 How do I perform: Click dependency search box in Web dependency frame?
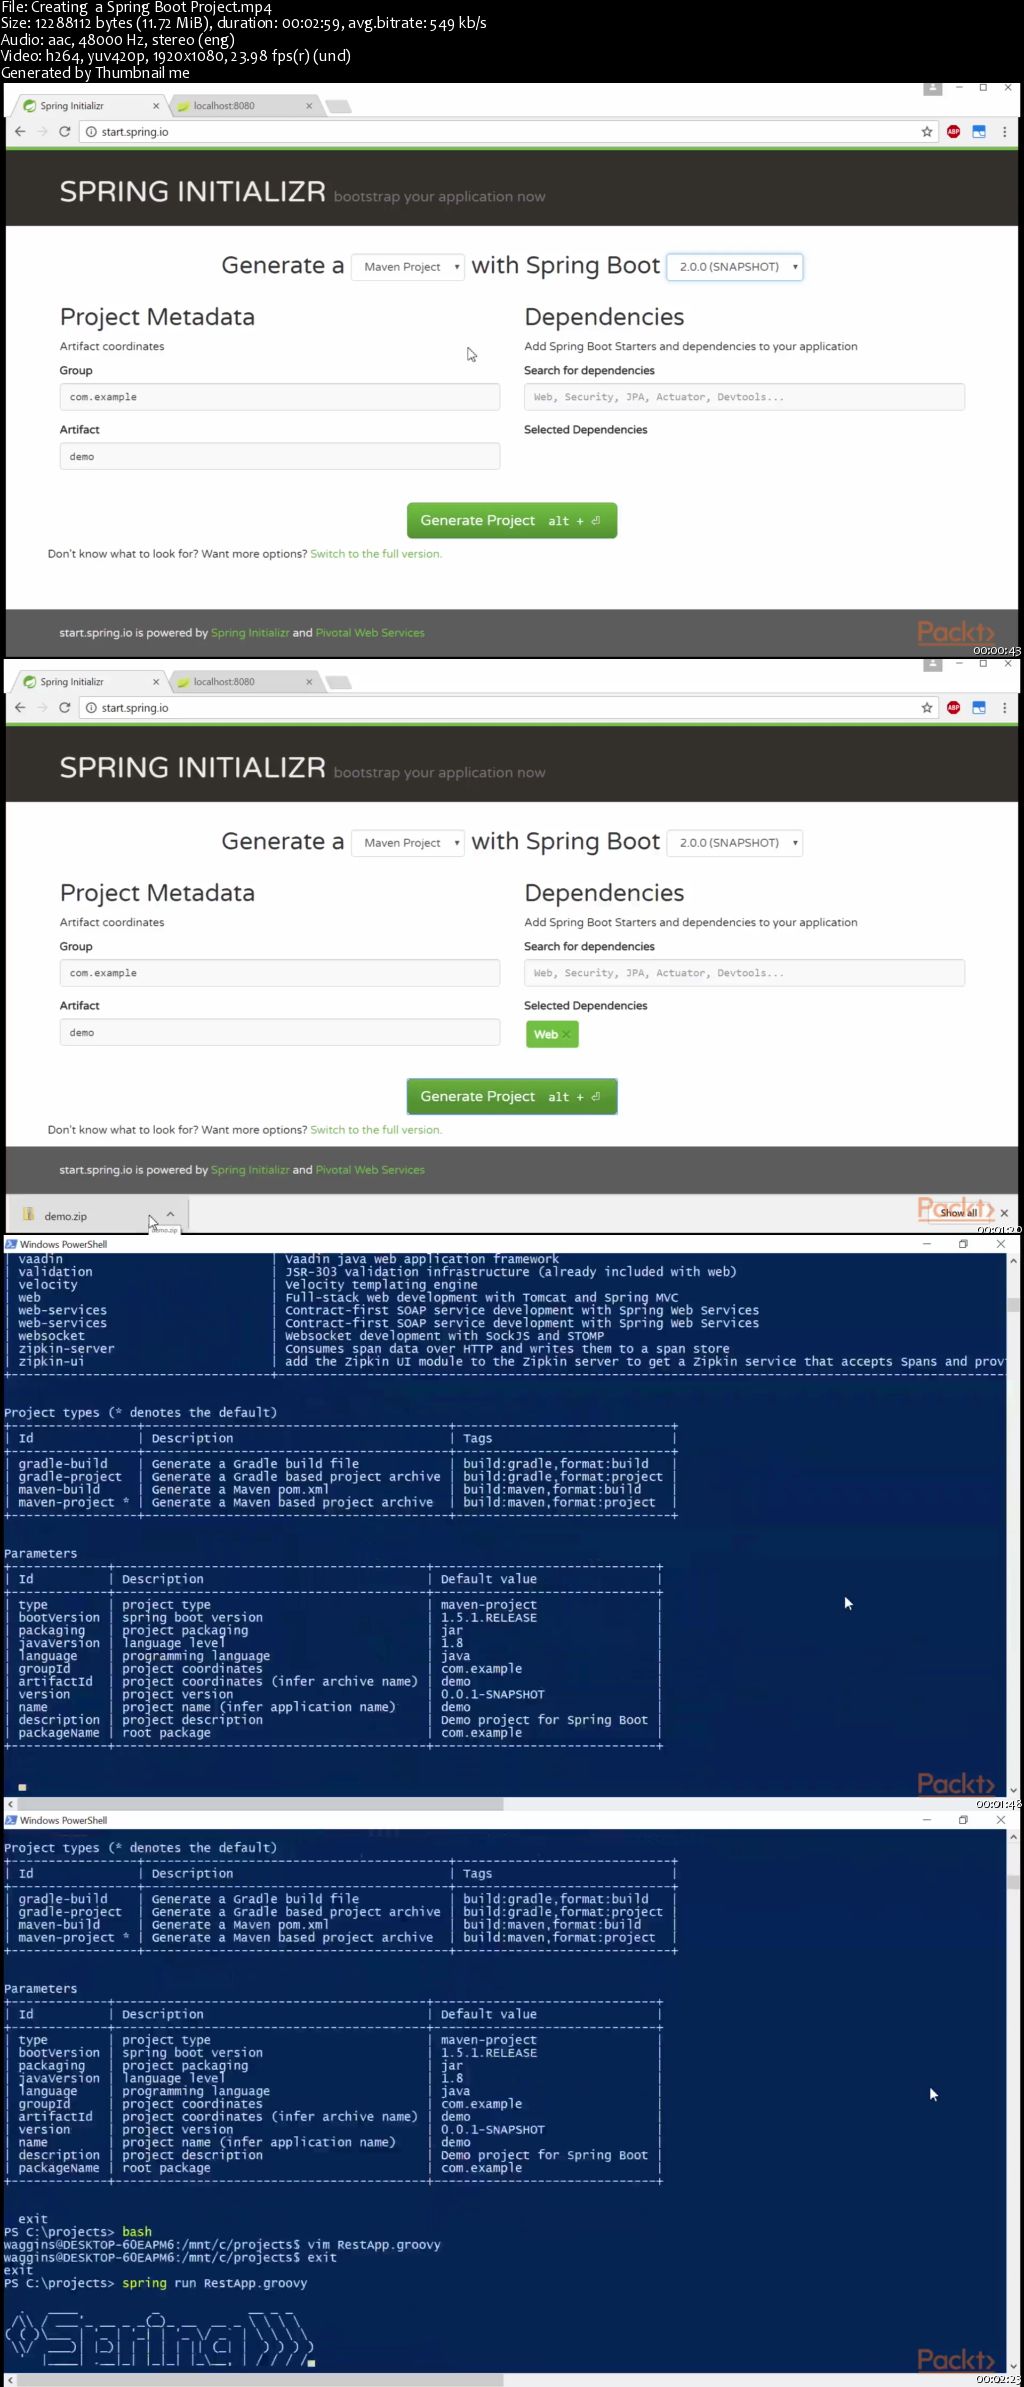(x=744, y=973)
